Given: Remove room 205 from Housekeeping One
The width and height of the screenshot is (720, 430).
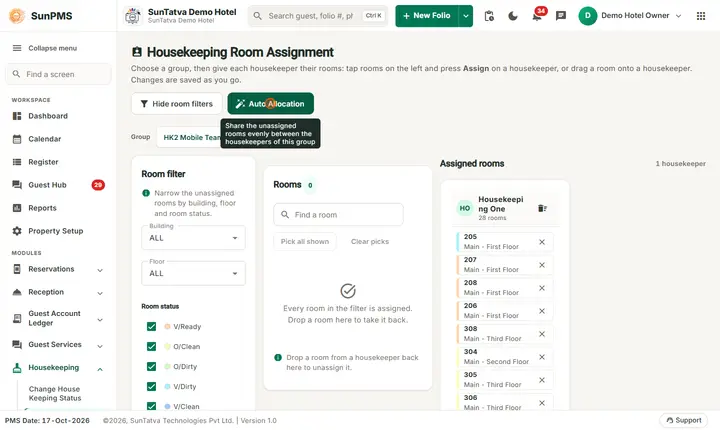Looking at the screenshot, I should point(542,242).
